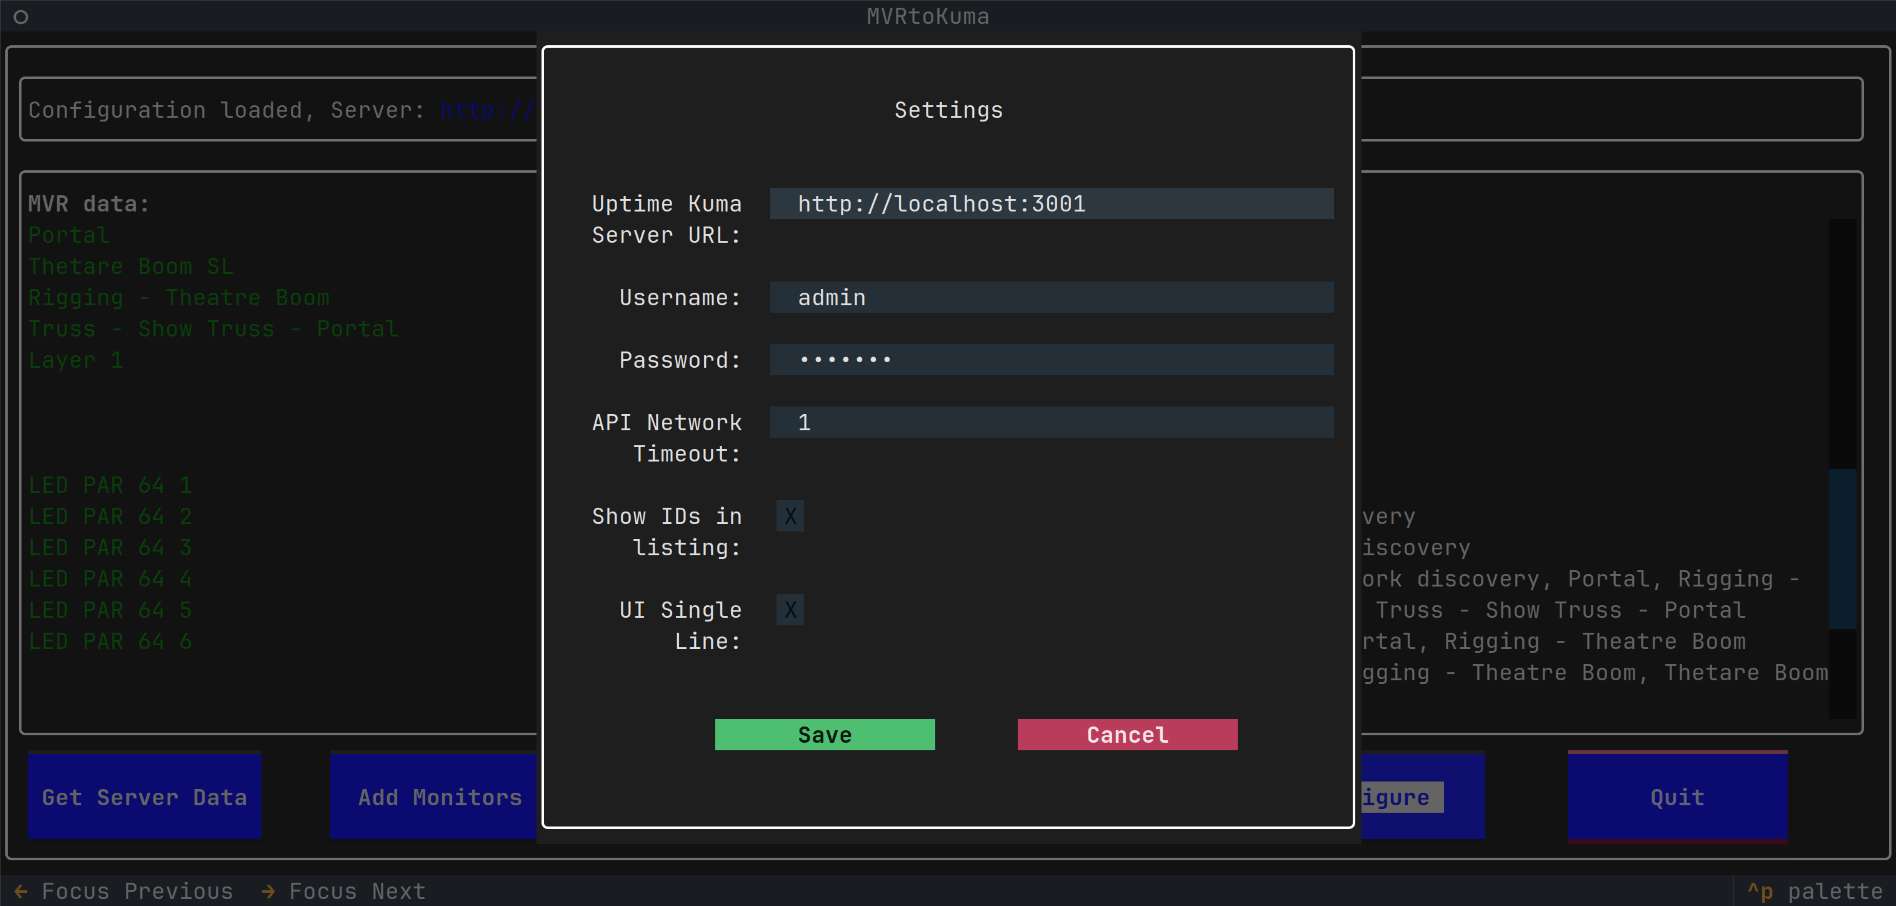
Task: Focus the Password input field
Action: [1051, 360]
